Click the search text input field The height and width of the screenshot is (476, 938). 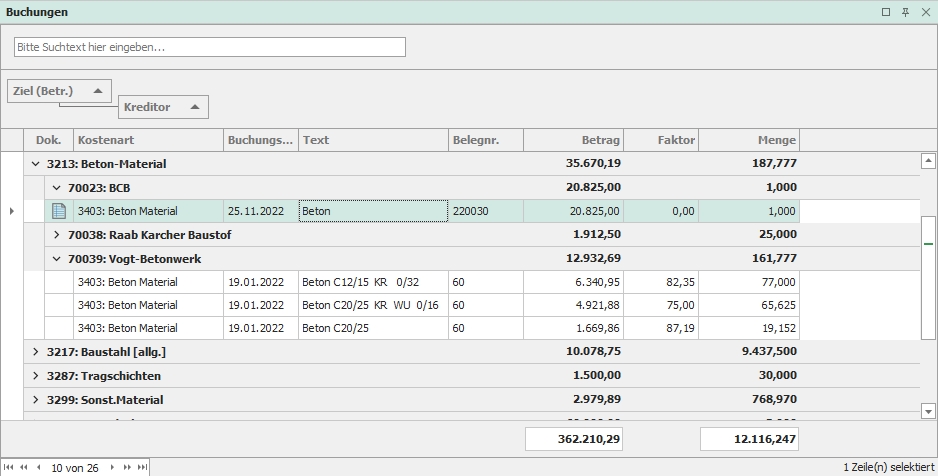point(210,47)
